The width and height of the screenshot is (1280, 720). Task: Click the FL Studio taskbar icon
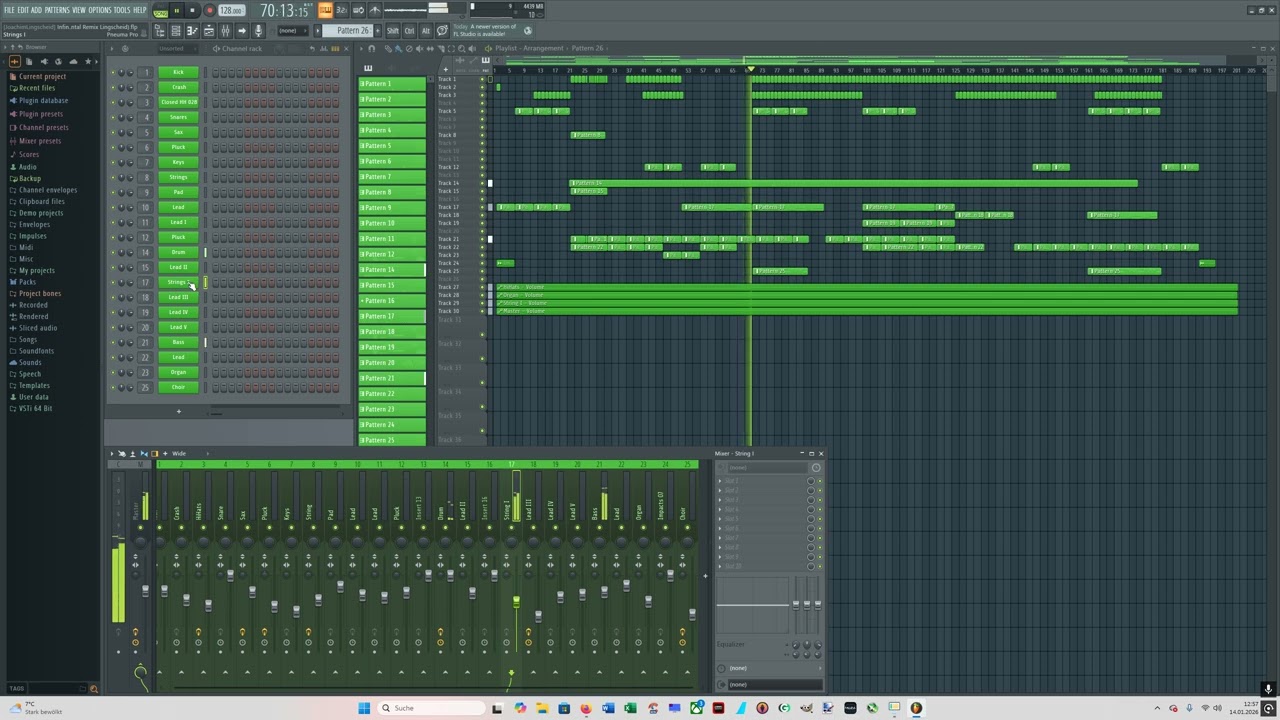(x=916, y=708)
